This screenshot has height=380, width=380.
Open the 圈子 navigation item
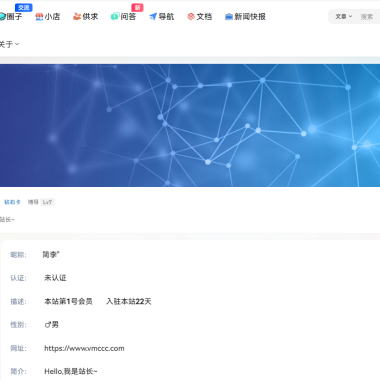pos(11,16)
